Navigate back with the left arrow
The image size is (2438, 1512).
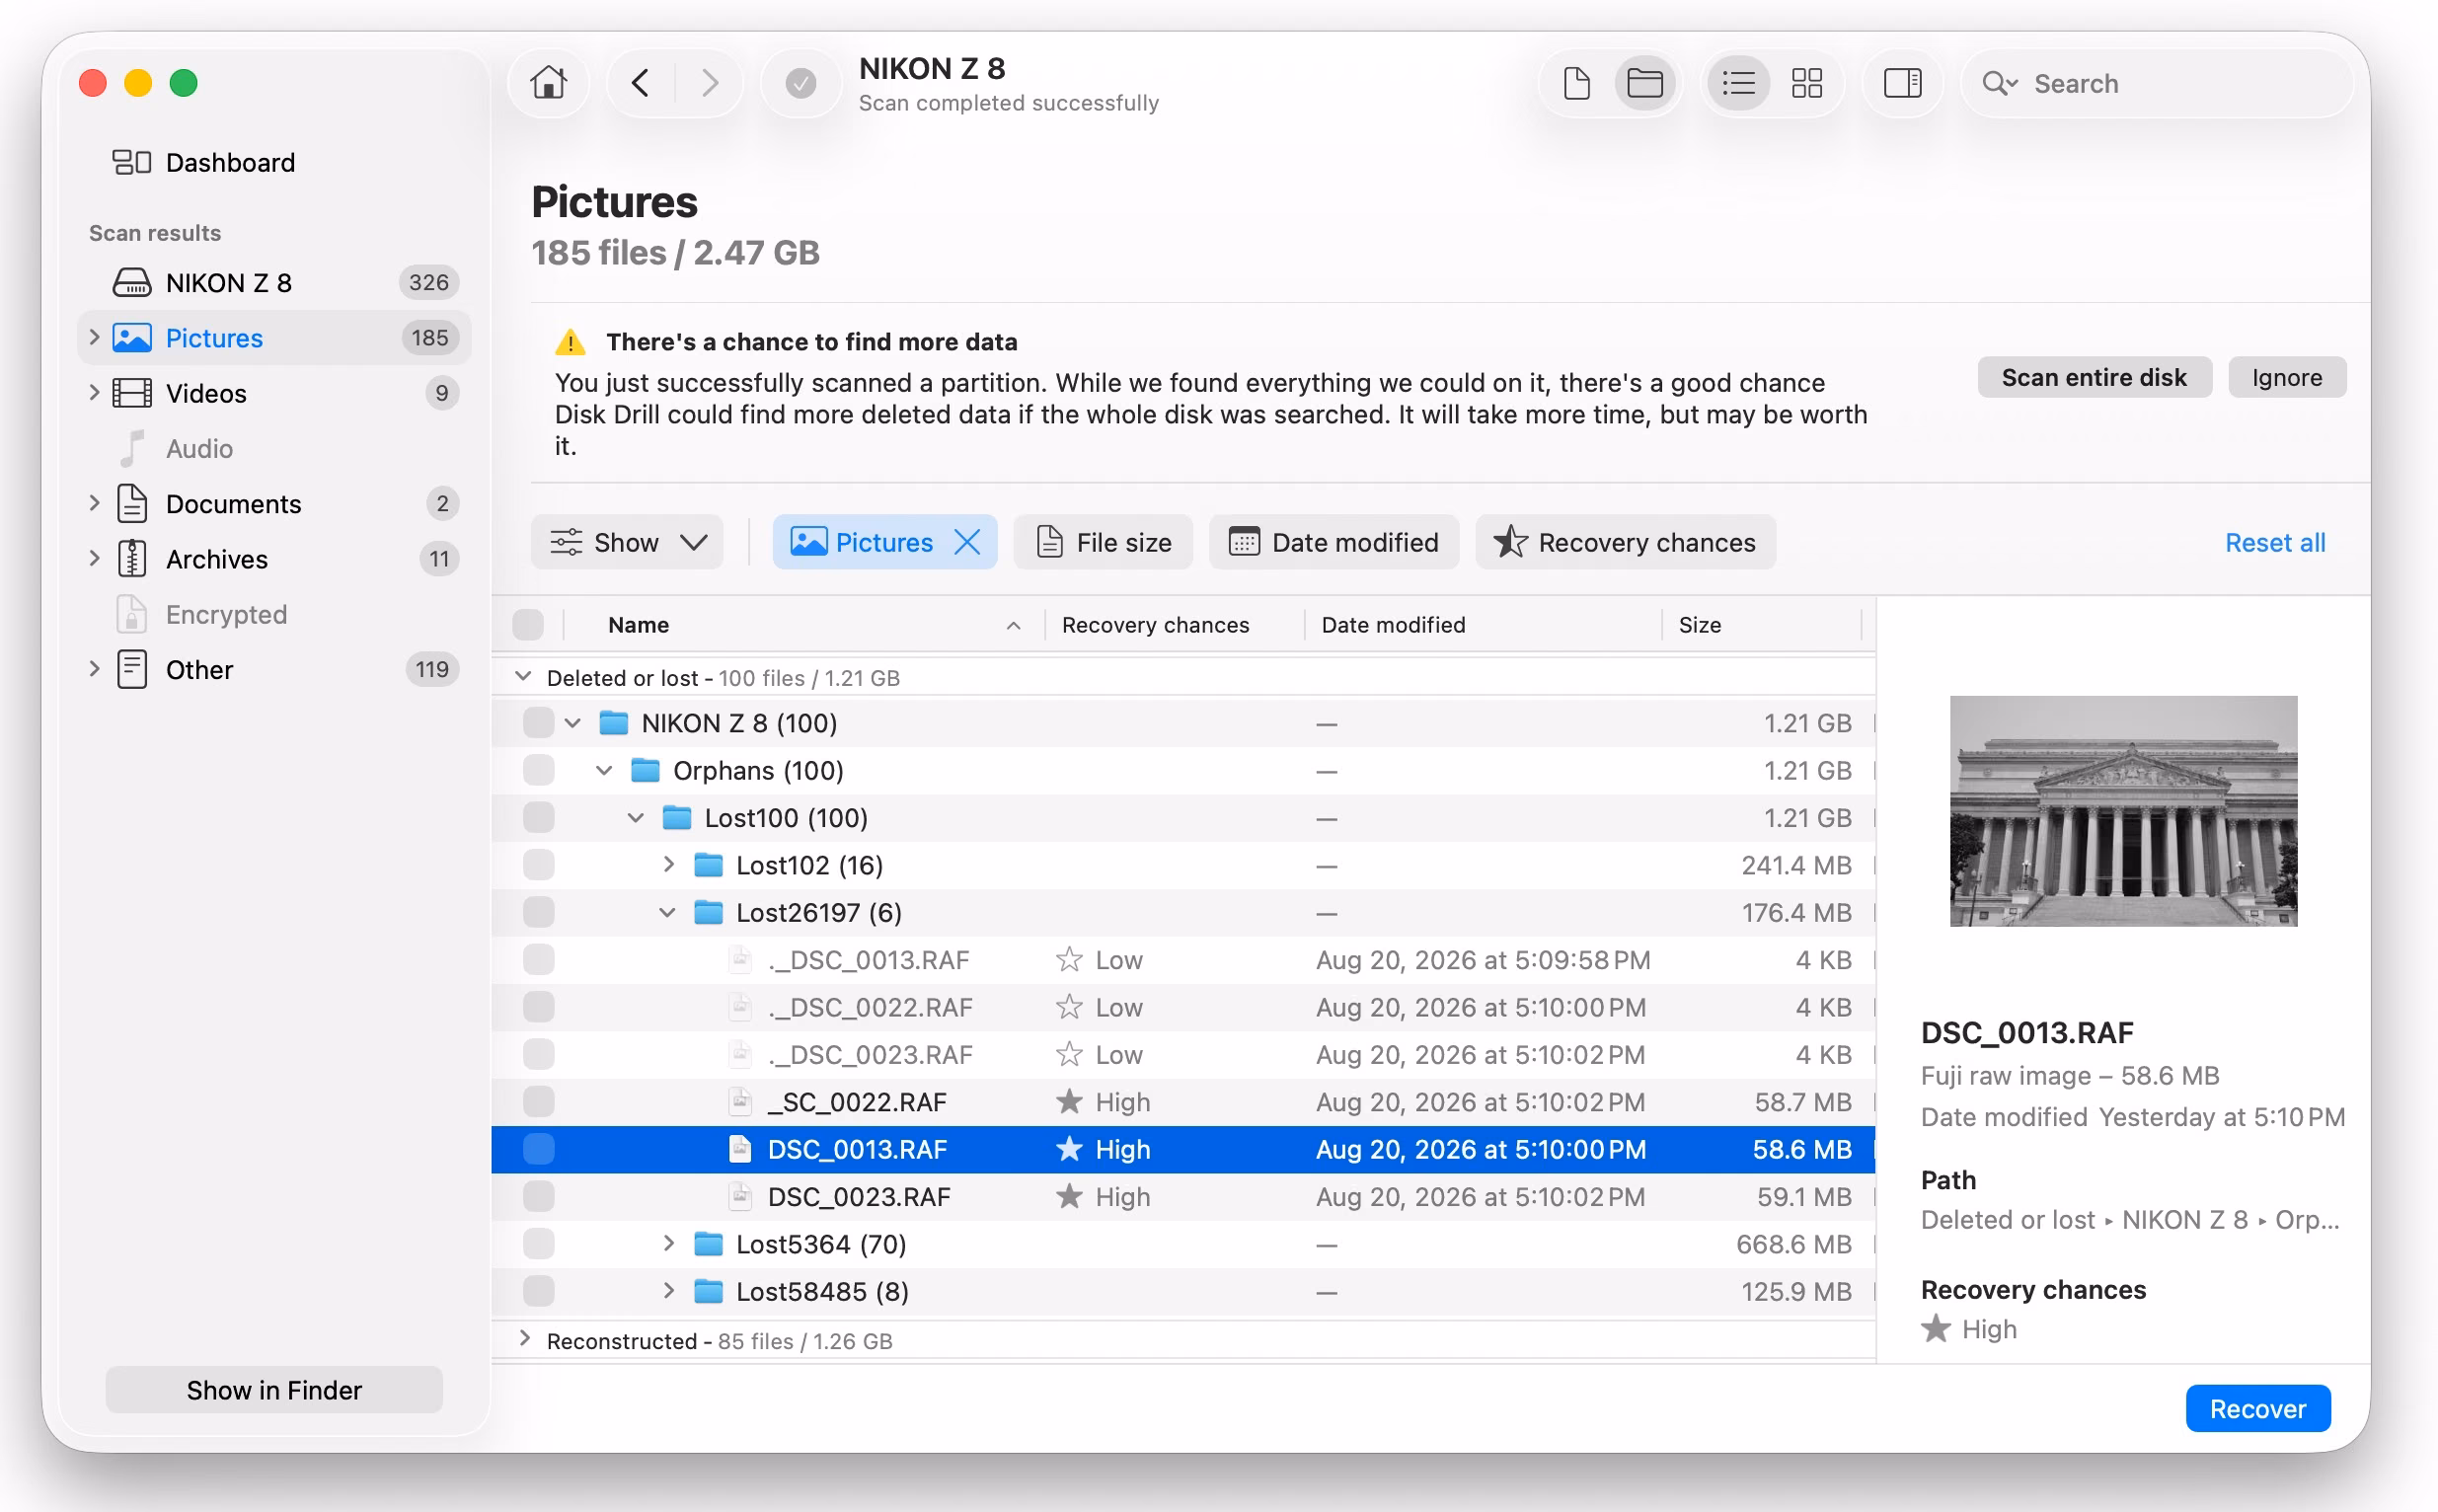point(641,83)
